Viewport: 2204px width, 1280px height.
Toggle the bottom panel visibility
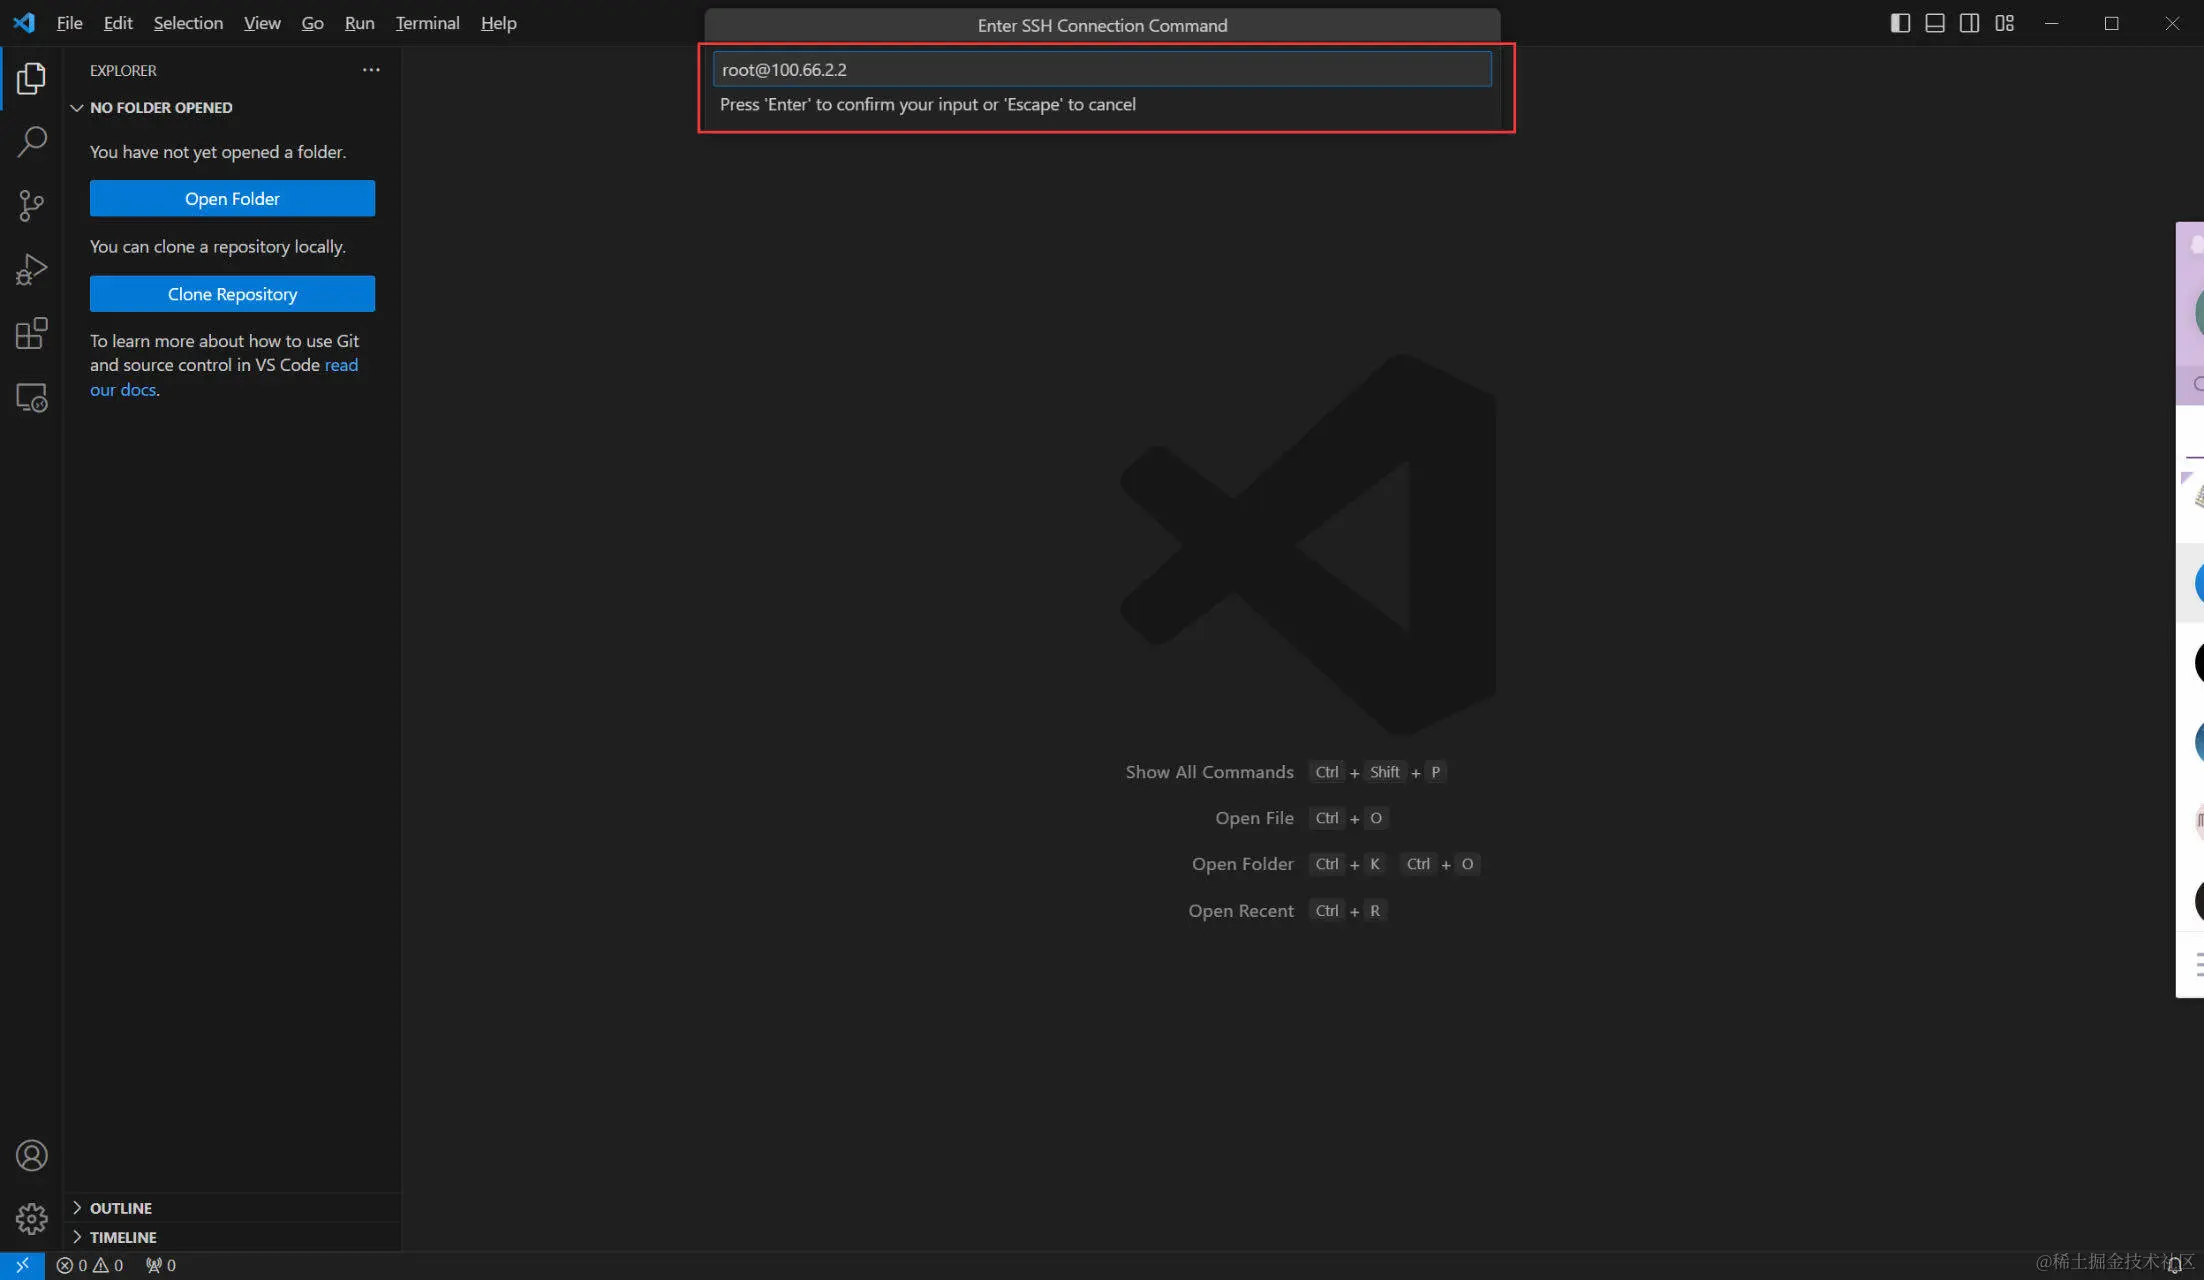point(1935,23)
